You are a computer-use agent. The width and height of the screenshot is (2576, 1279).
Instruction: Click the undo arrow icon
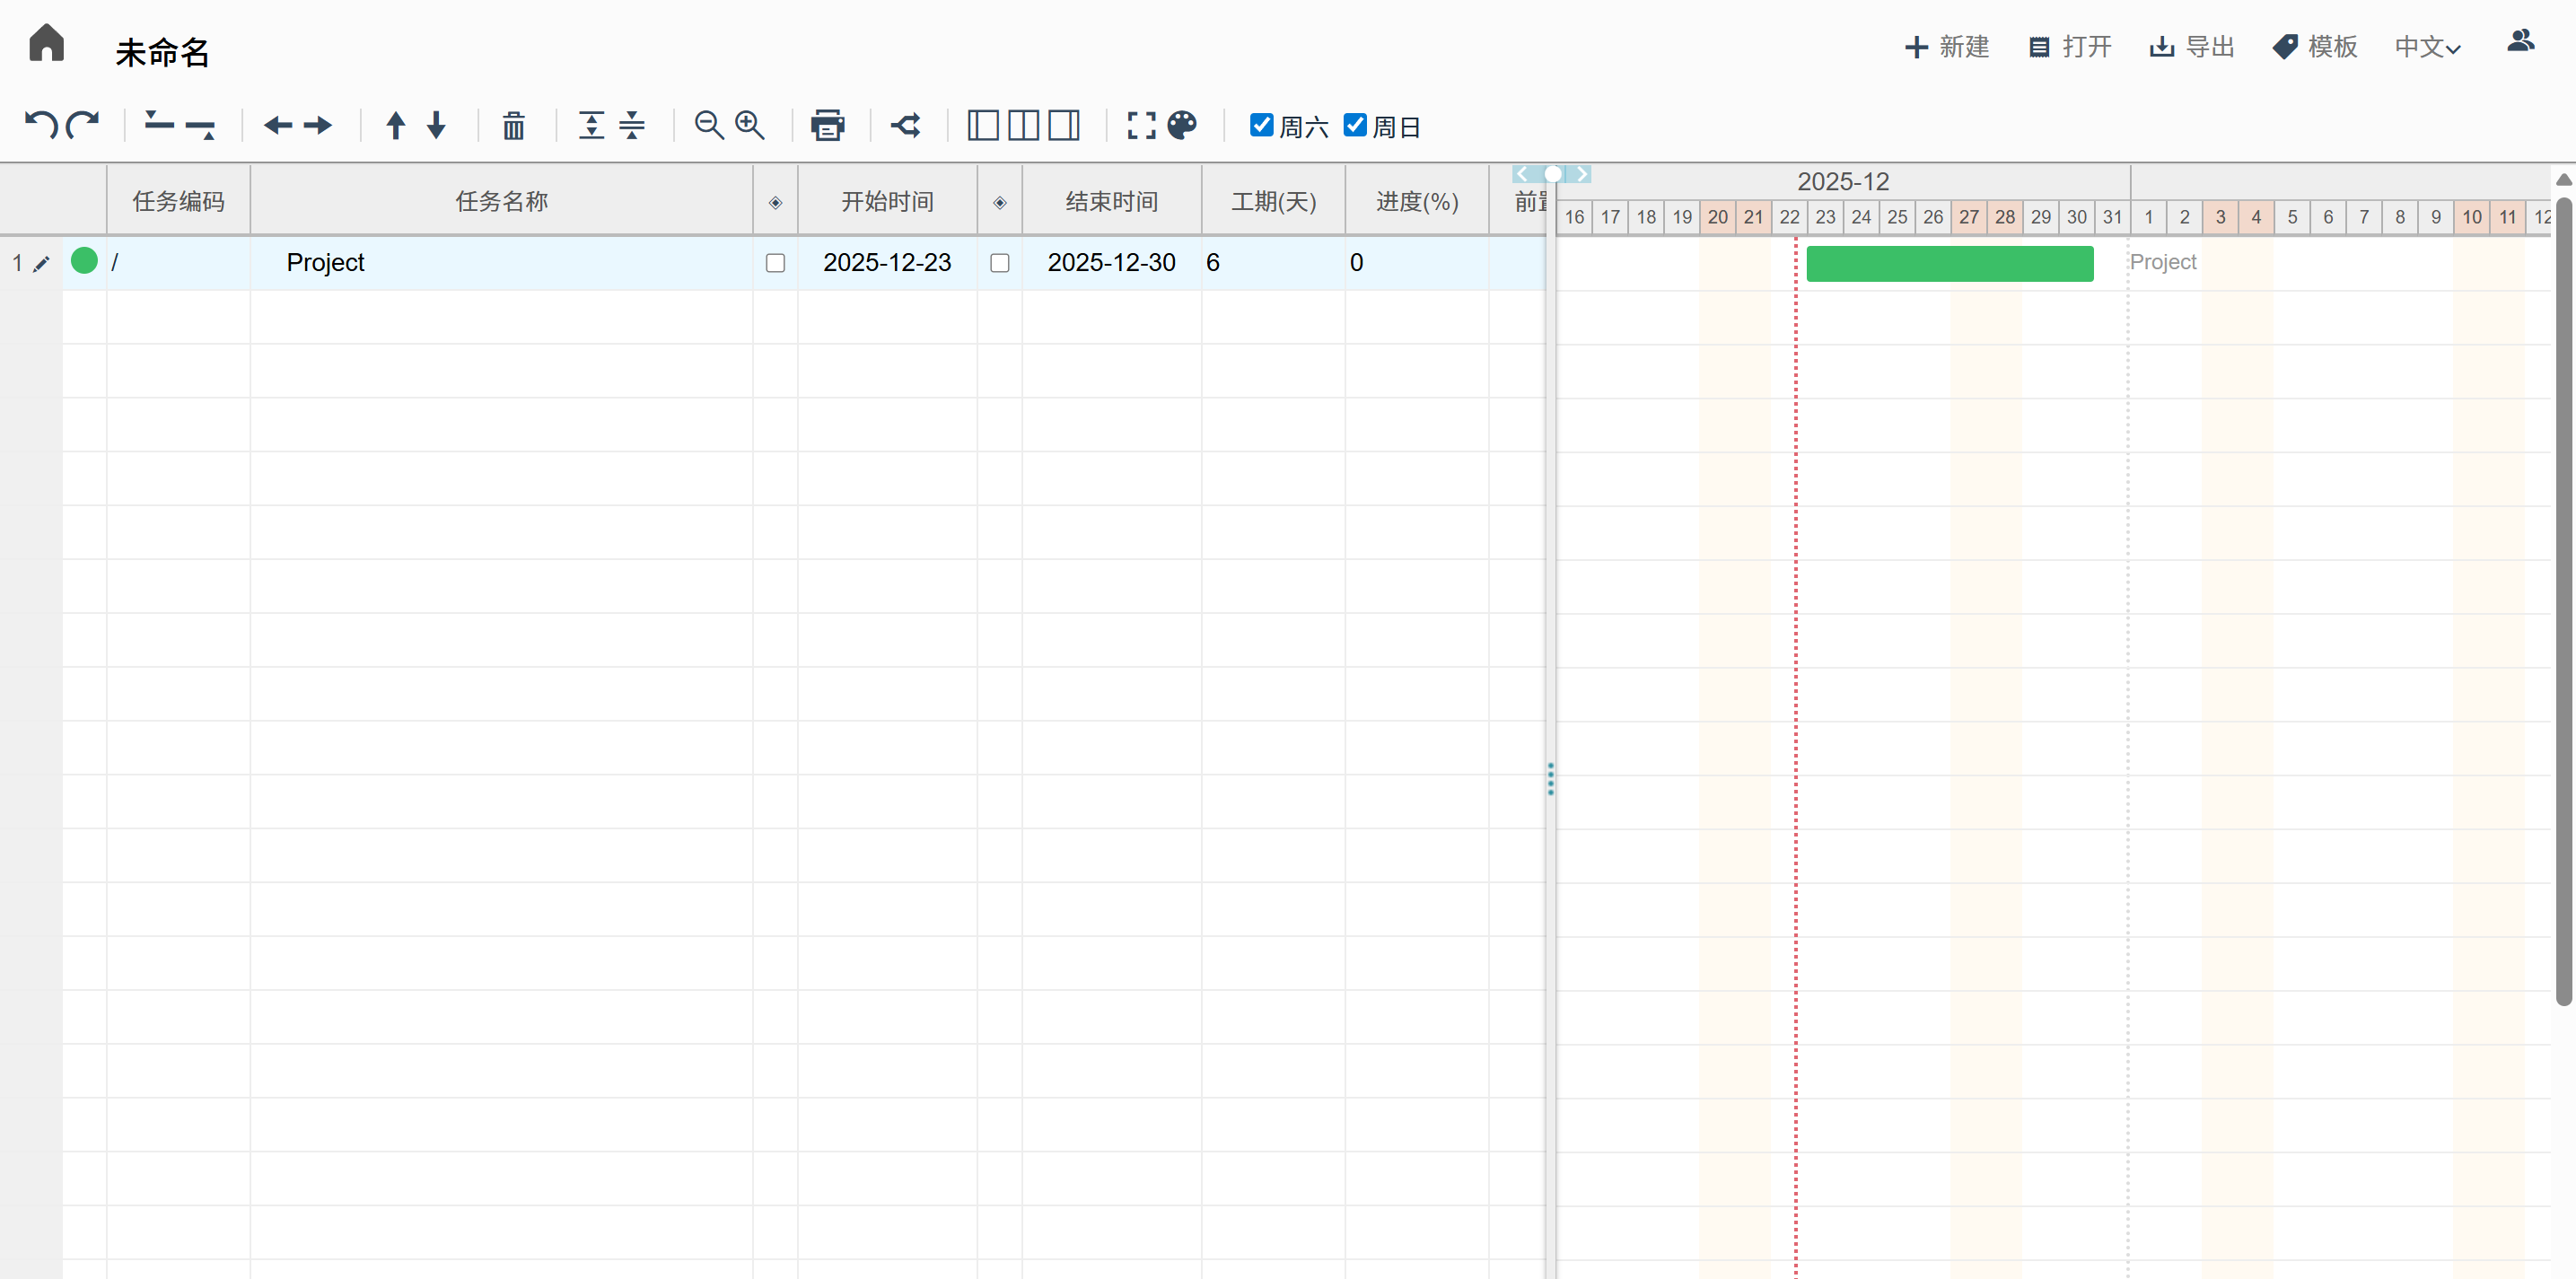point(40,125)
